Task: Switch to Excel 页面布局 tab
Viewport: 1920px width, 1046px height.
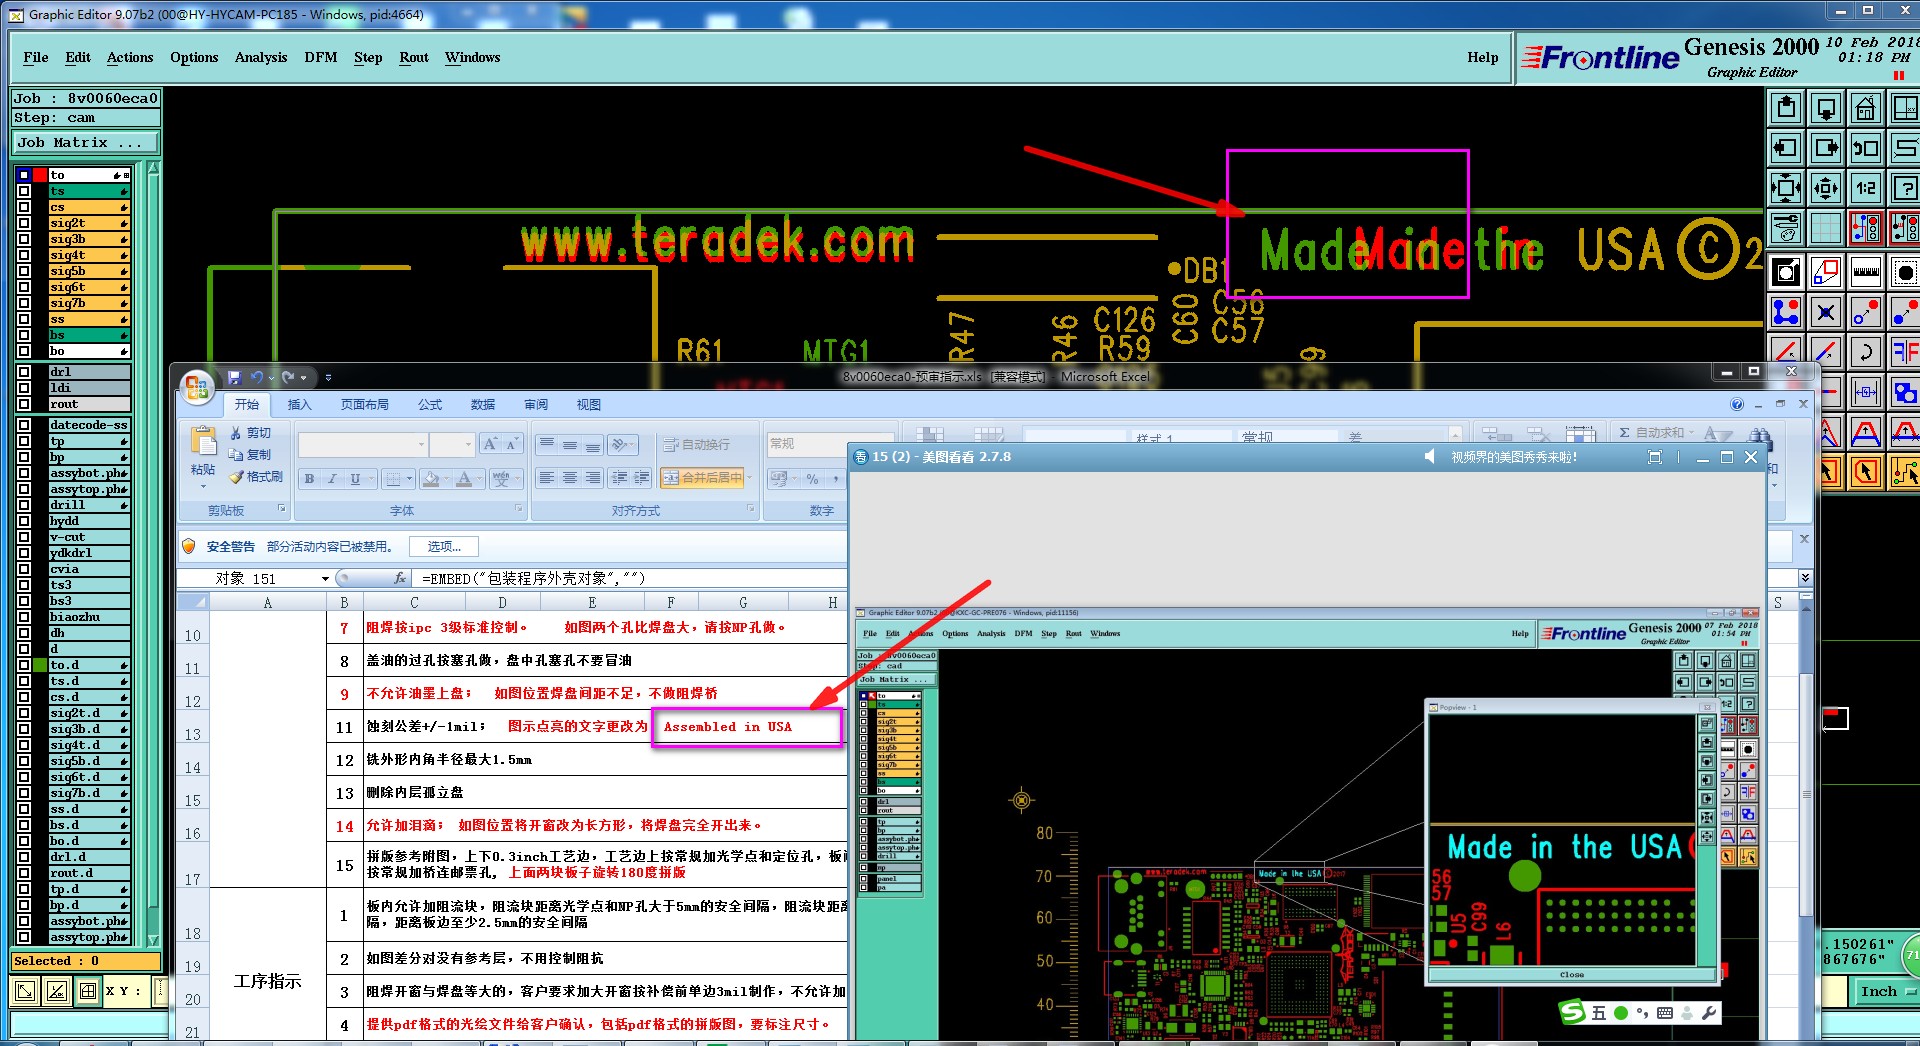Action: pyautogui.click(x=365, y=404)
